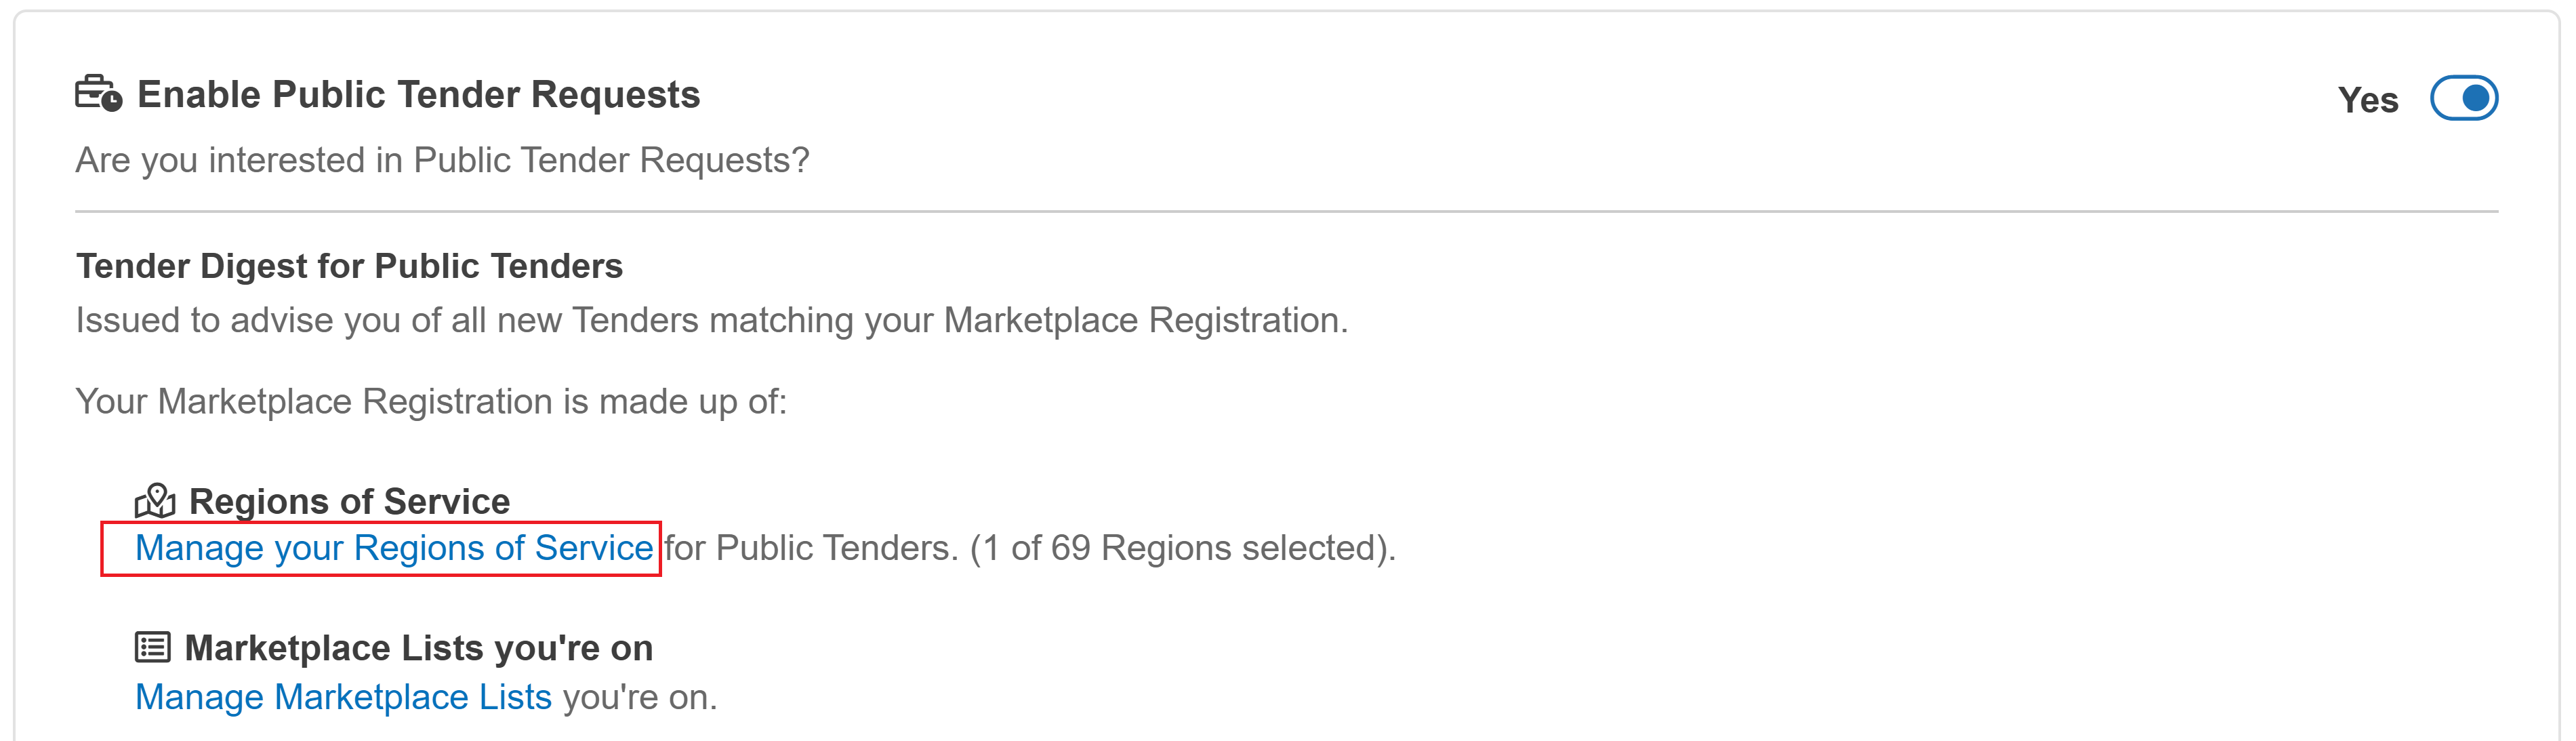The width and height of the screenshot is (2576, 741).
Task: Click the "Yes" label beside the toggle
Action: (2368, 100)
